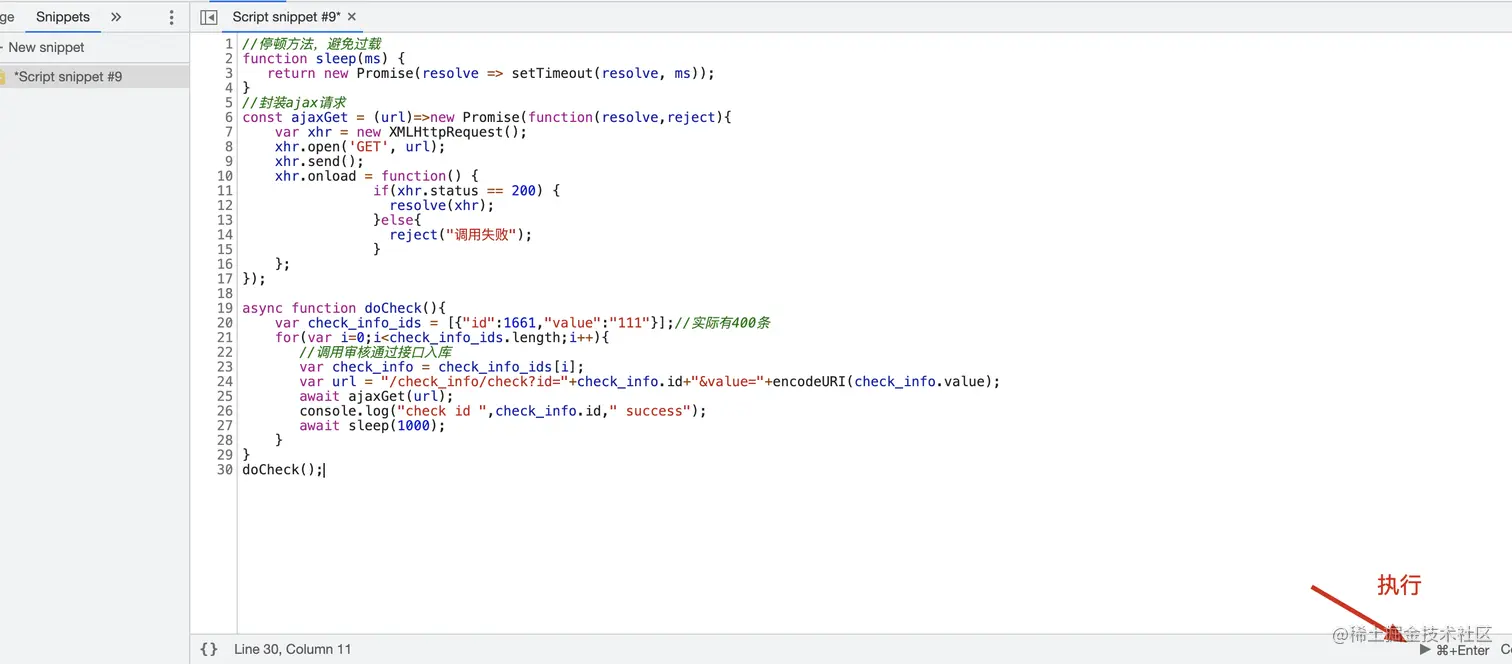Viewport: 1512px width, 664px height.
Task: Click the pretty print braces icon
Action: (209, 649)
